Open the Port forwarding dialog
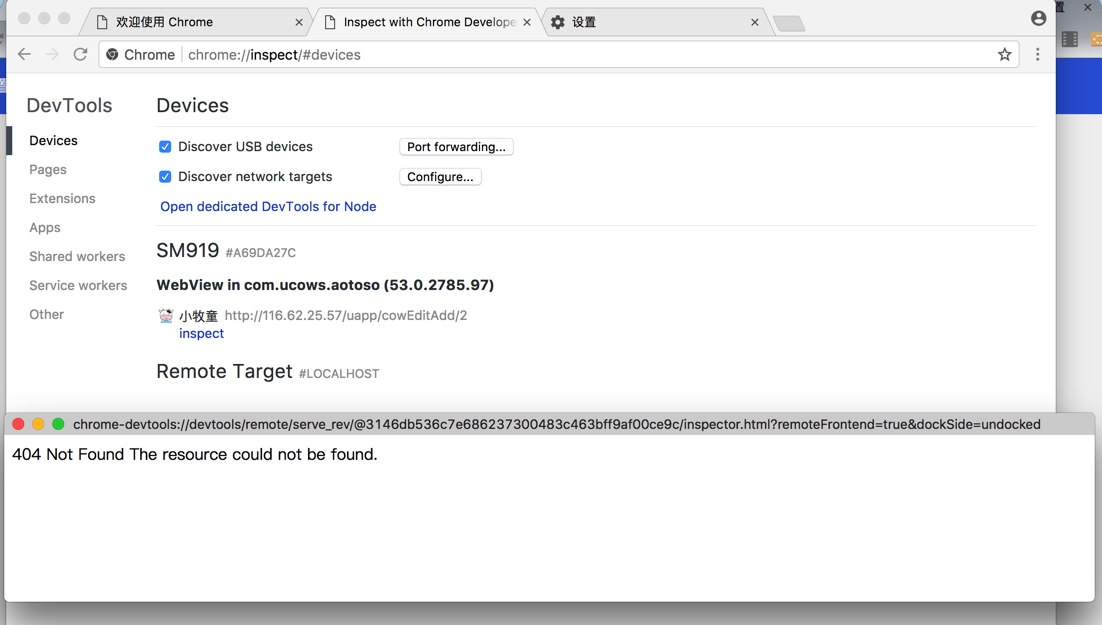This screenshot has height=625, width=1102. point(456,147)
